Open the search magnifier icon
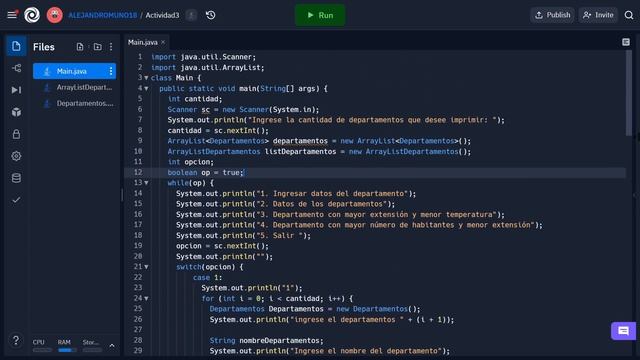640x360 pixels. tap(629, 15)
